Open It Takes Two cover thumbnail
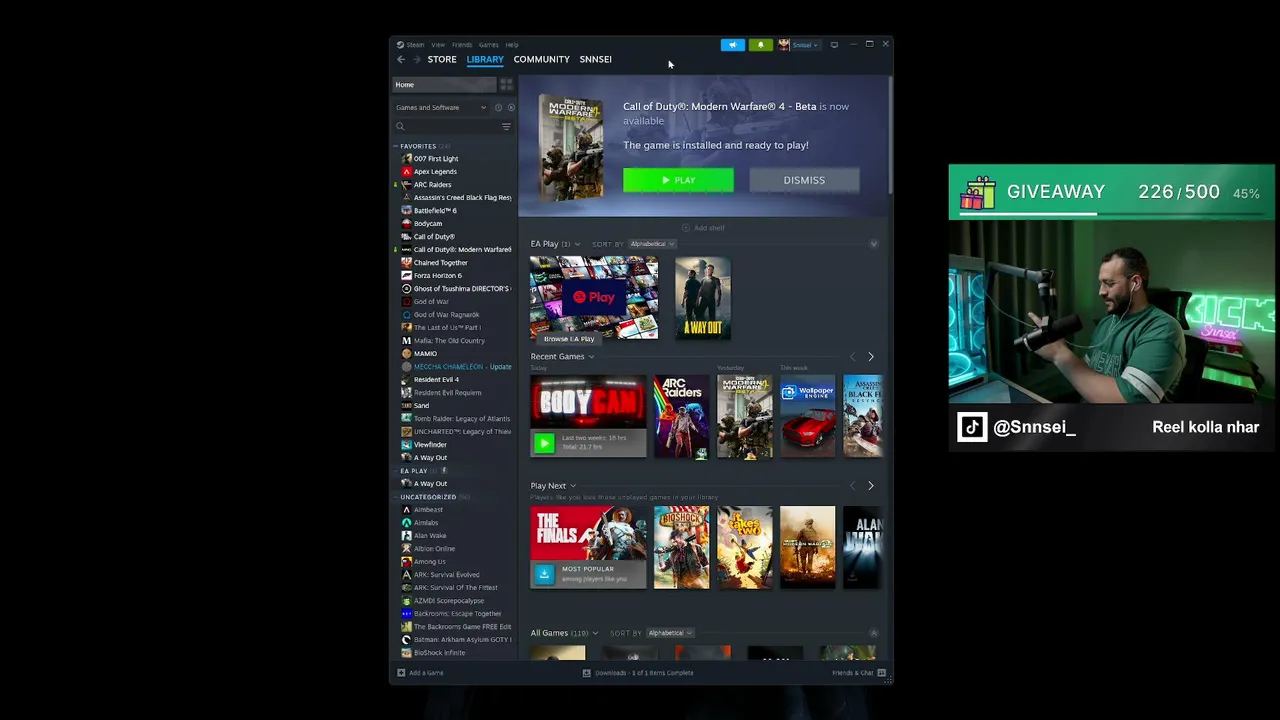The width and height of the screenshot is (1280, 720). coord(745,547)
